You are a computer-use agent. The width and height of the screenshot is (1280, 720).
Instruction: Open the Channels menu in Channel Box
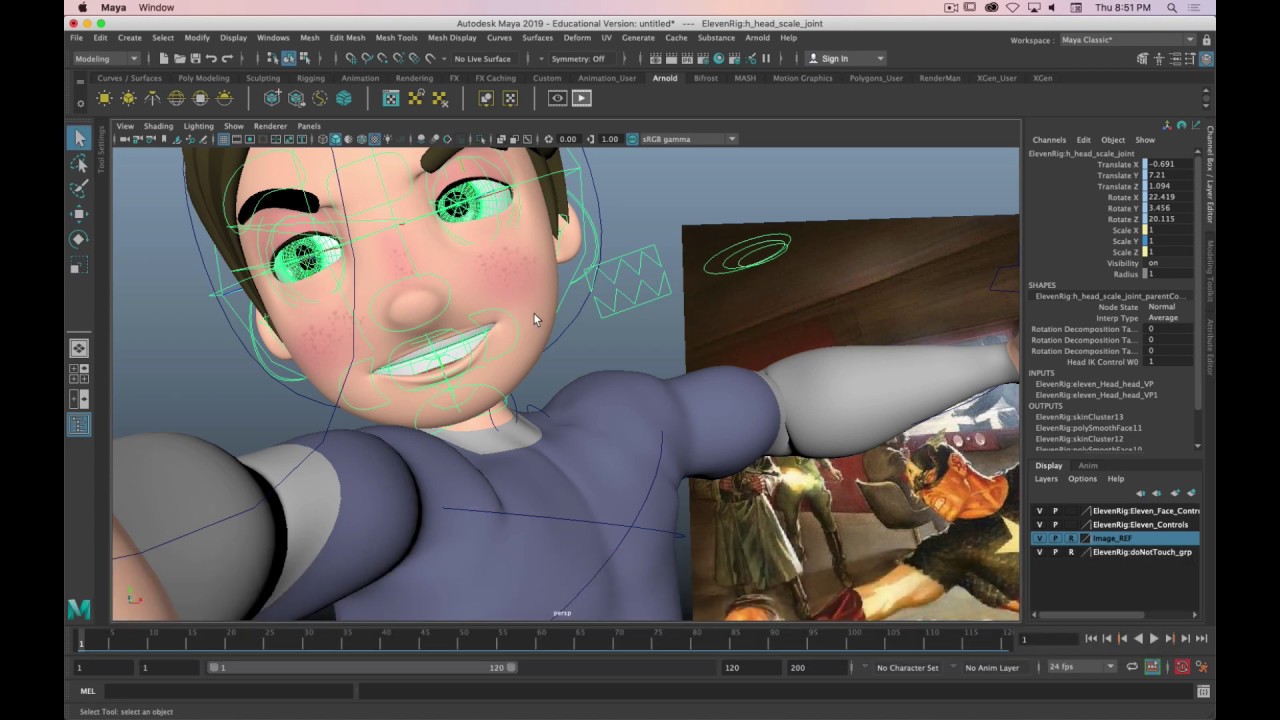point(1049,140)
